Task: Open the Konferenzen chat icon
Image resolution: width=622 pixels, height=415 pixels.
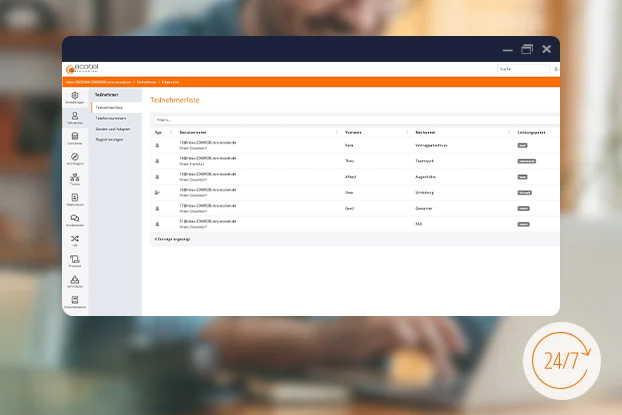Action: (x=75, y=220)
